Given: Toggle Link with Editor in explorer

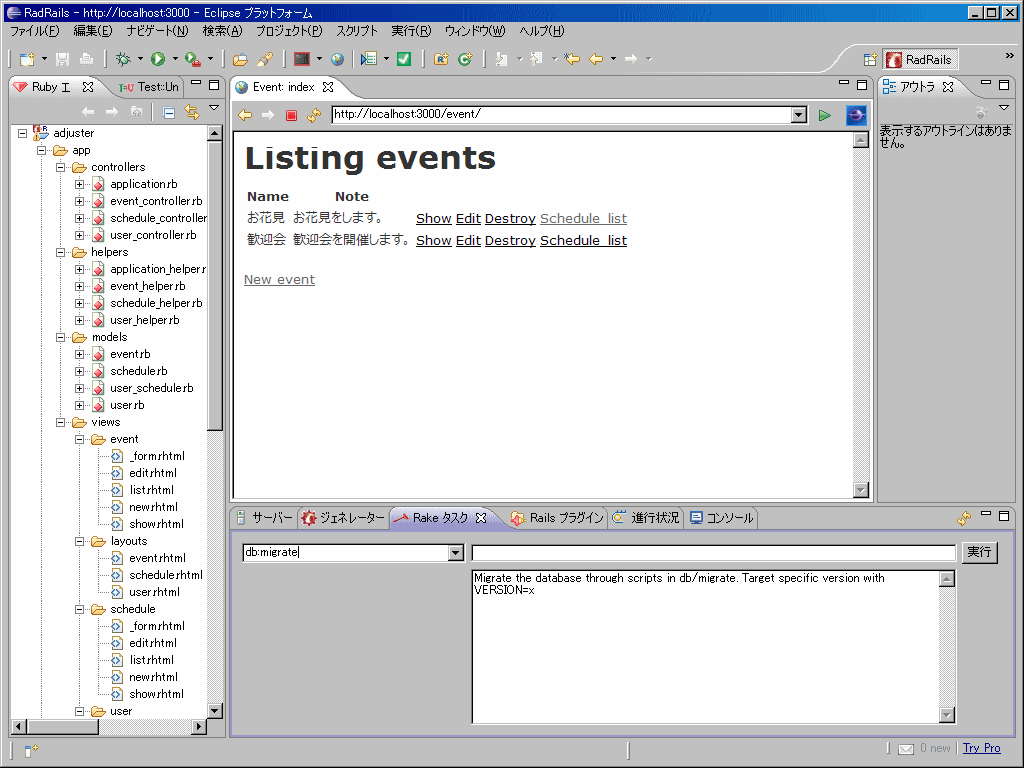Looking at the screenshot, I should coord(192,112).
